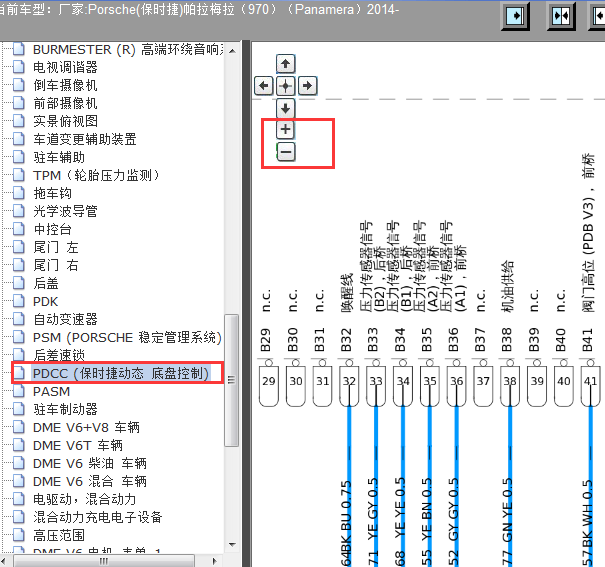605x567 pixels.
Task: Click the document icon beside 后盖
Action: (19, 283)
